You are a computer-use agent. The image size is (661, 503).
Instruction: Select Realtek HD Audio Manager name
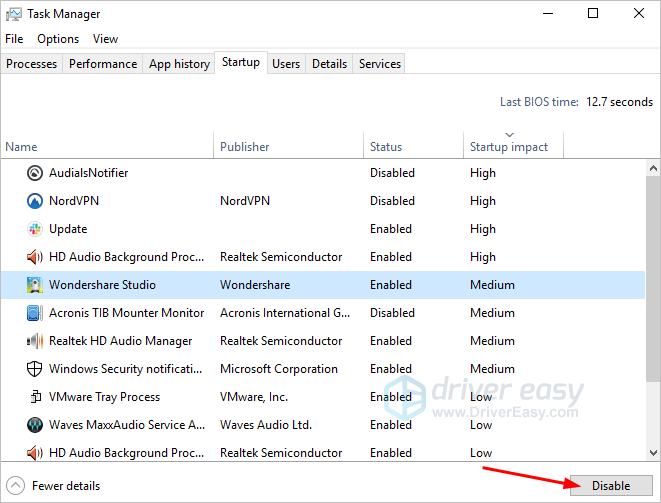[x=121, y=341]
